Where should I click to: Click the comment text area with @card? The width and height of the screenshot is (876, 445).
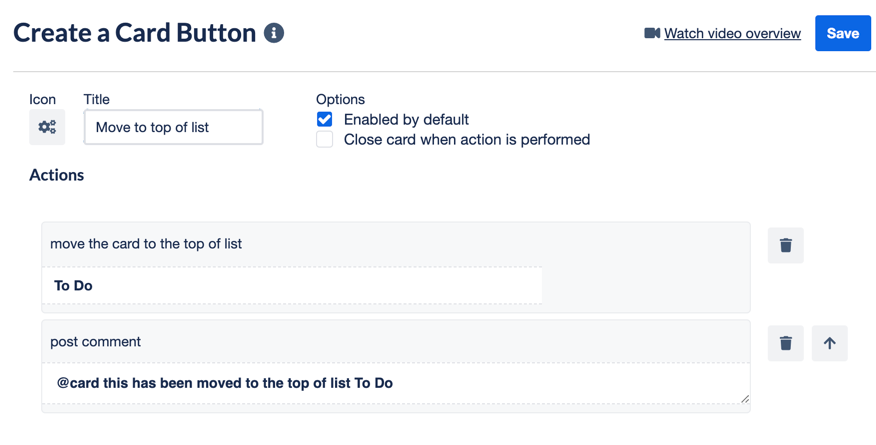pos(396,383)
